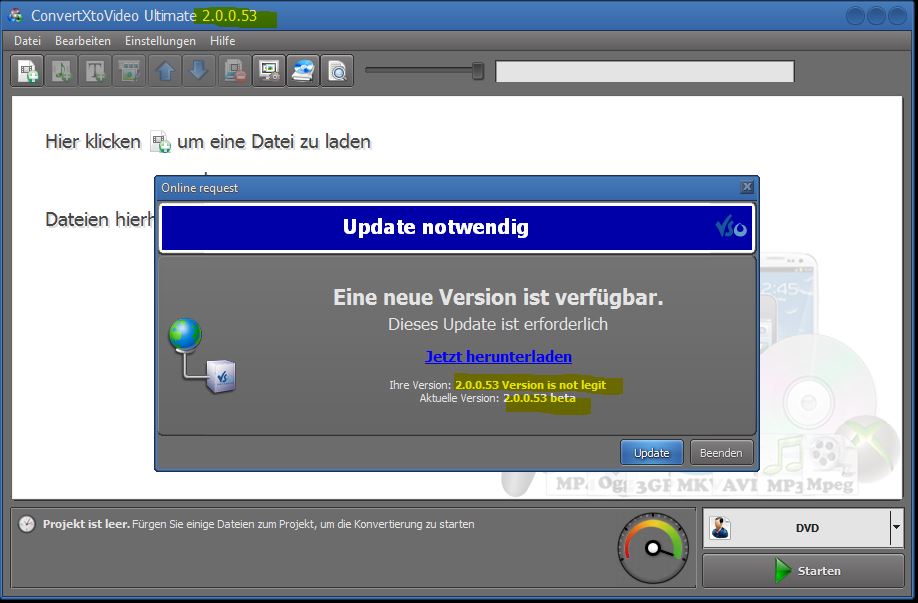Click the add subtitle text toolbar icon

(x=95, y=71)
